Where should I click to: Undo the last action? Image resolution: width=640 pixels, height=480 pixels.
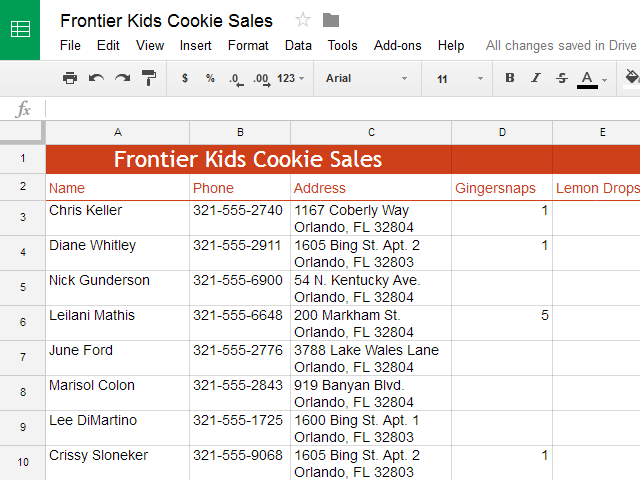(x=96, y=78)
